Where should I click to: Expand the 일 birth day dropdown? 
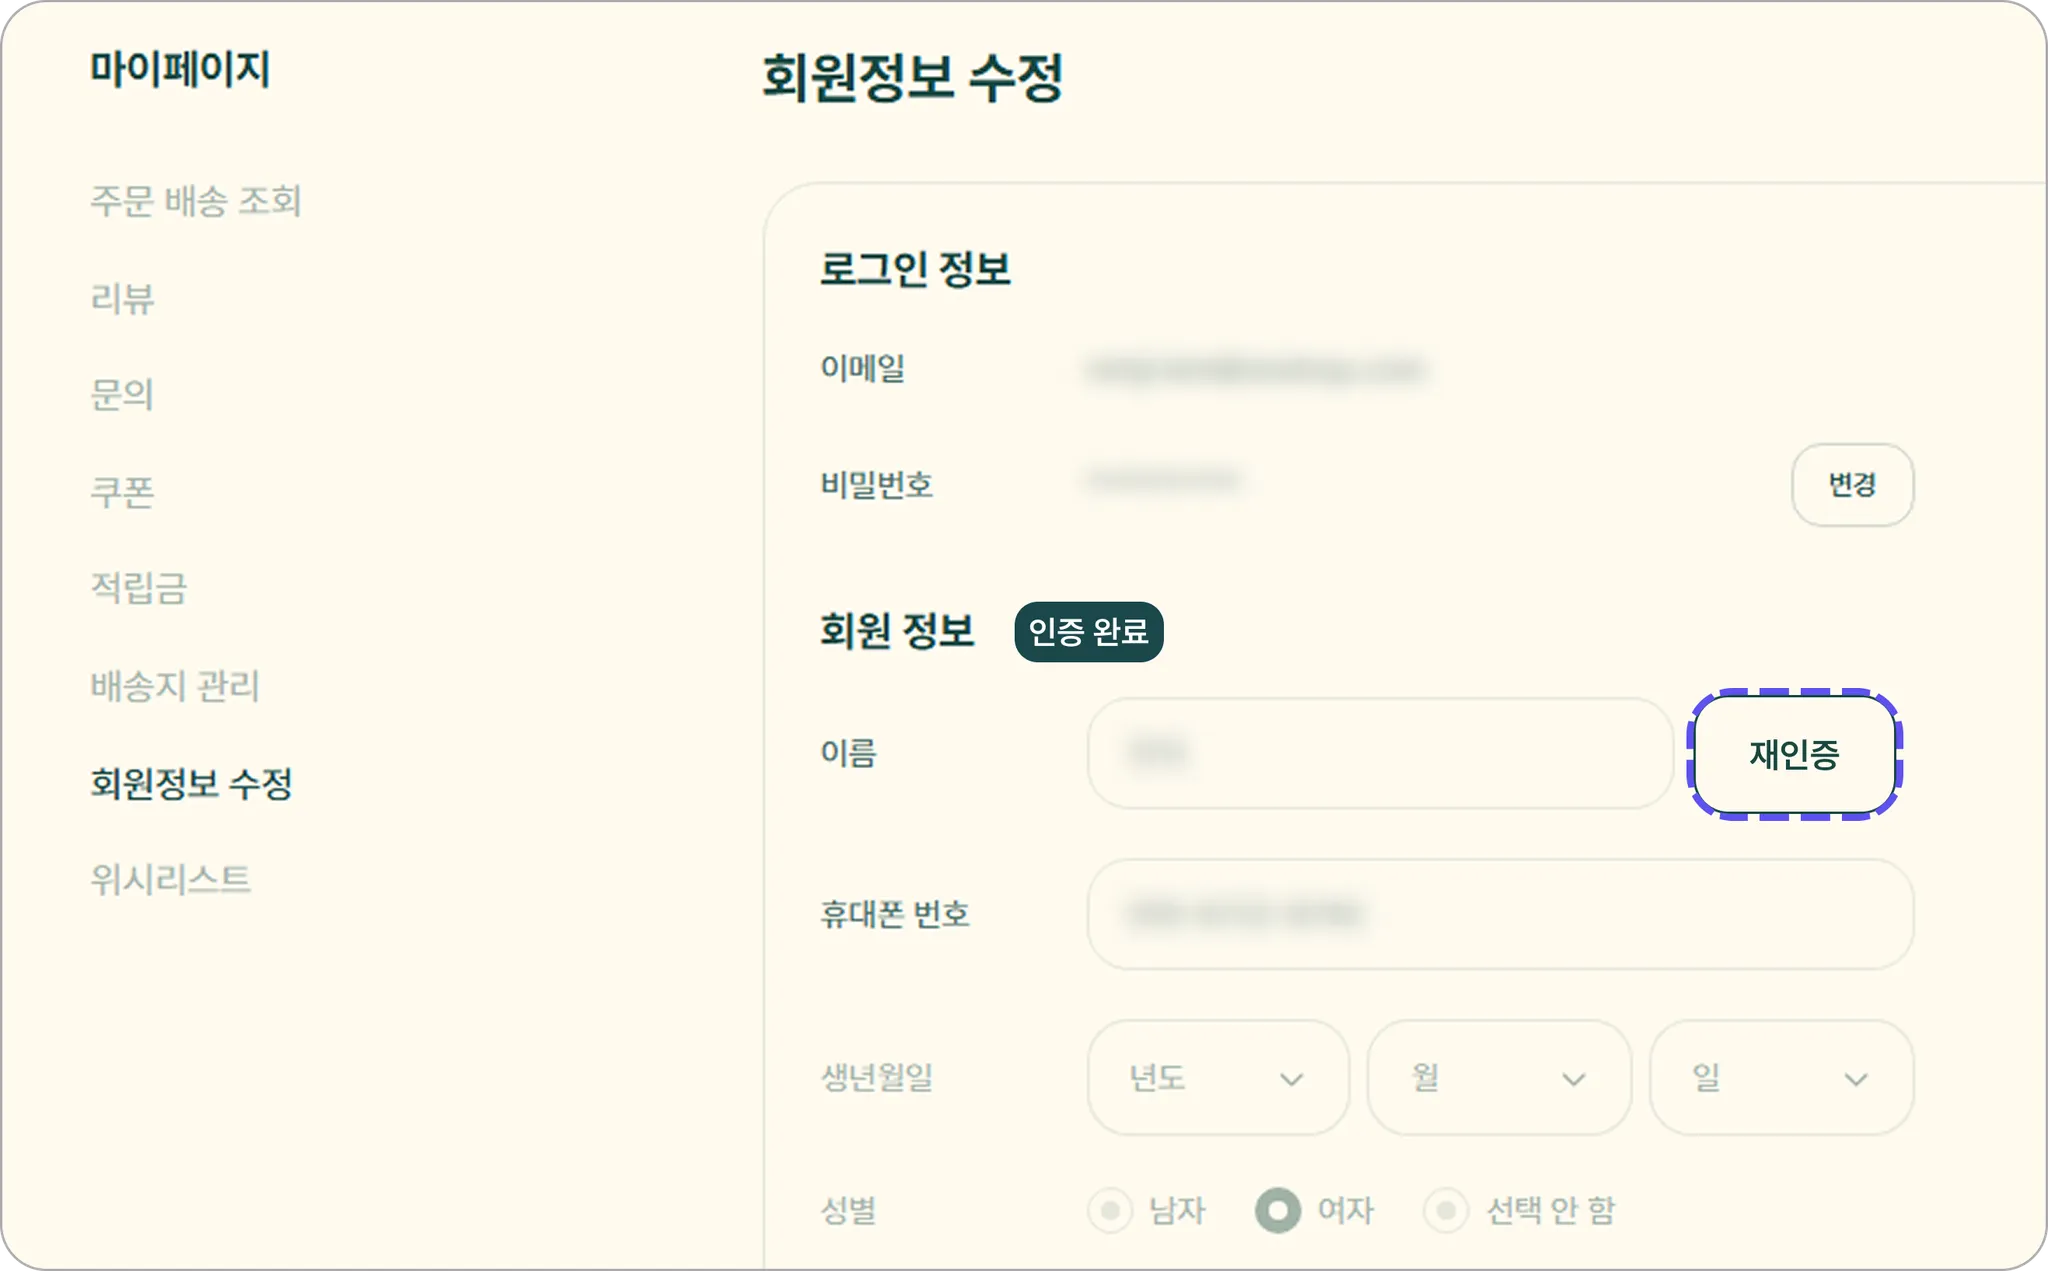point(1781,1078)
